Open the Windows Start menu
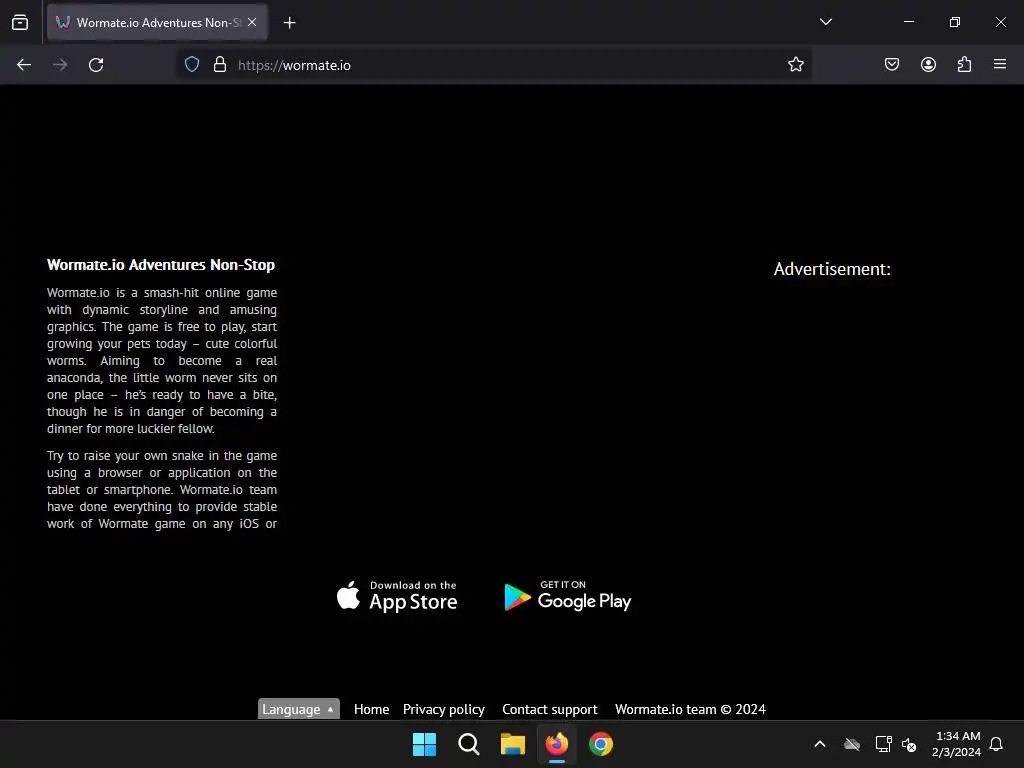Image resolution: width=1024 pixels, height=768 pixels. (424, 744)
